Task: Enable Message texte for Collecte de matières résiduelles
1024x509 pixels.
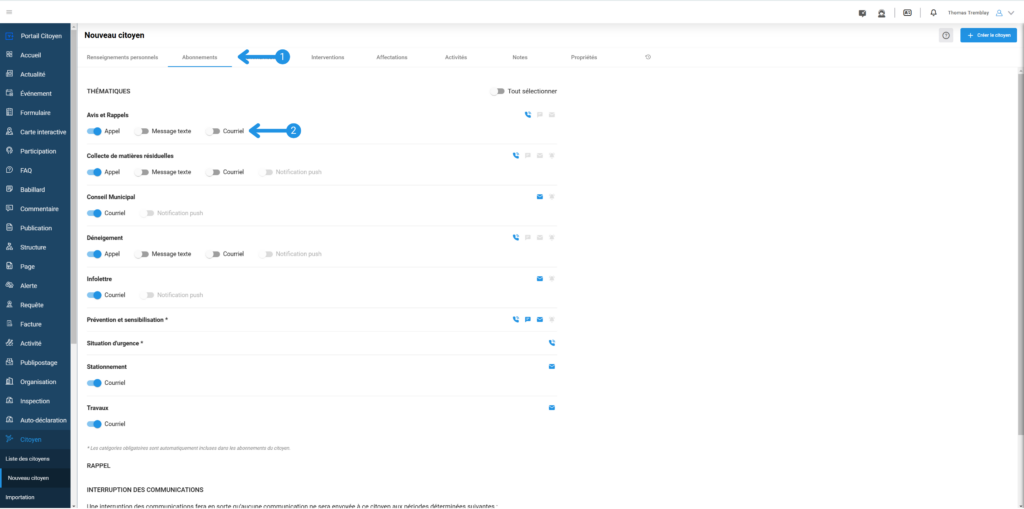Action: click(142, 172)
